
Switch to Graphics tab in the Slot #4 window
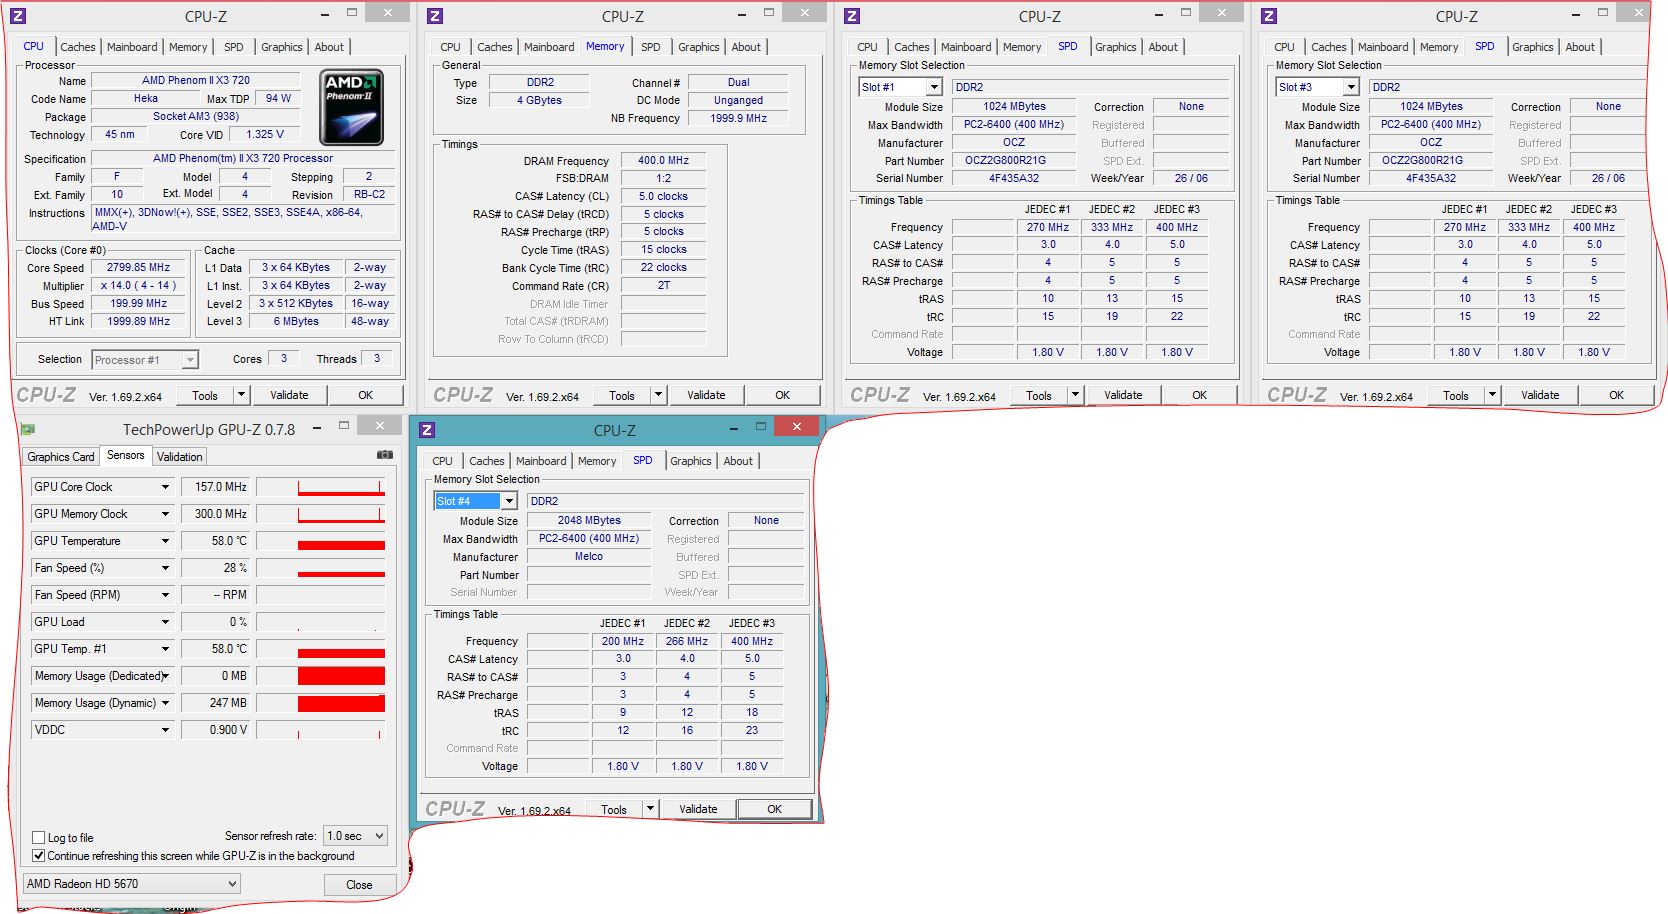pyautogui.click(x=691, y=461)
